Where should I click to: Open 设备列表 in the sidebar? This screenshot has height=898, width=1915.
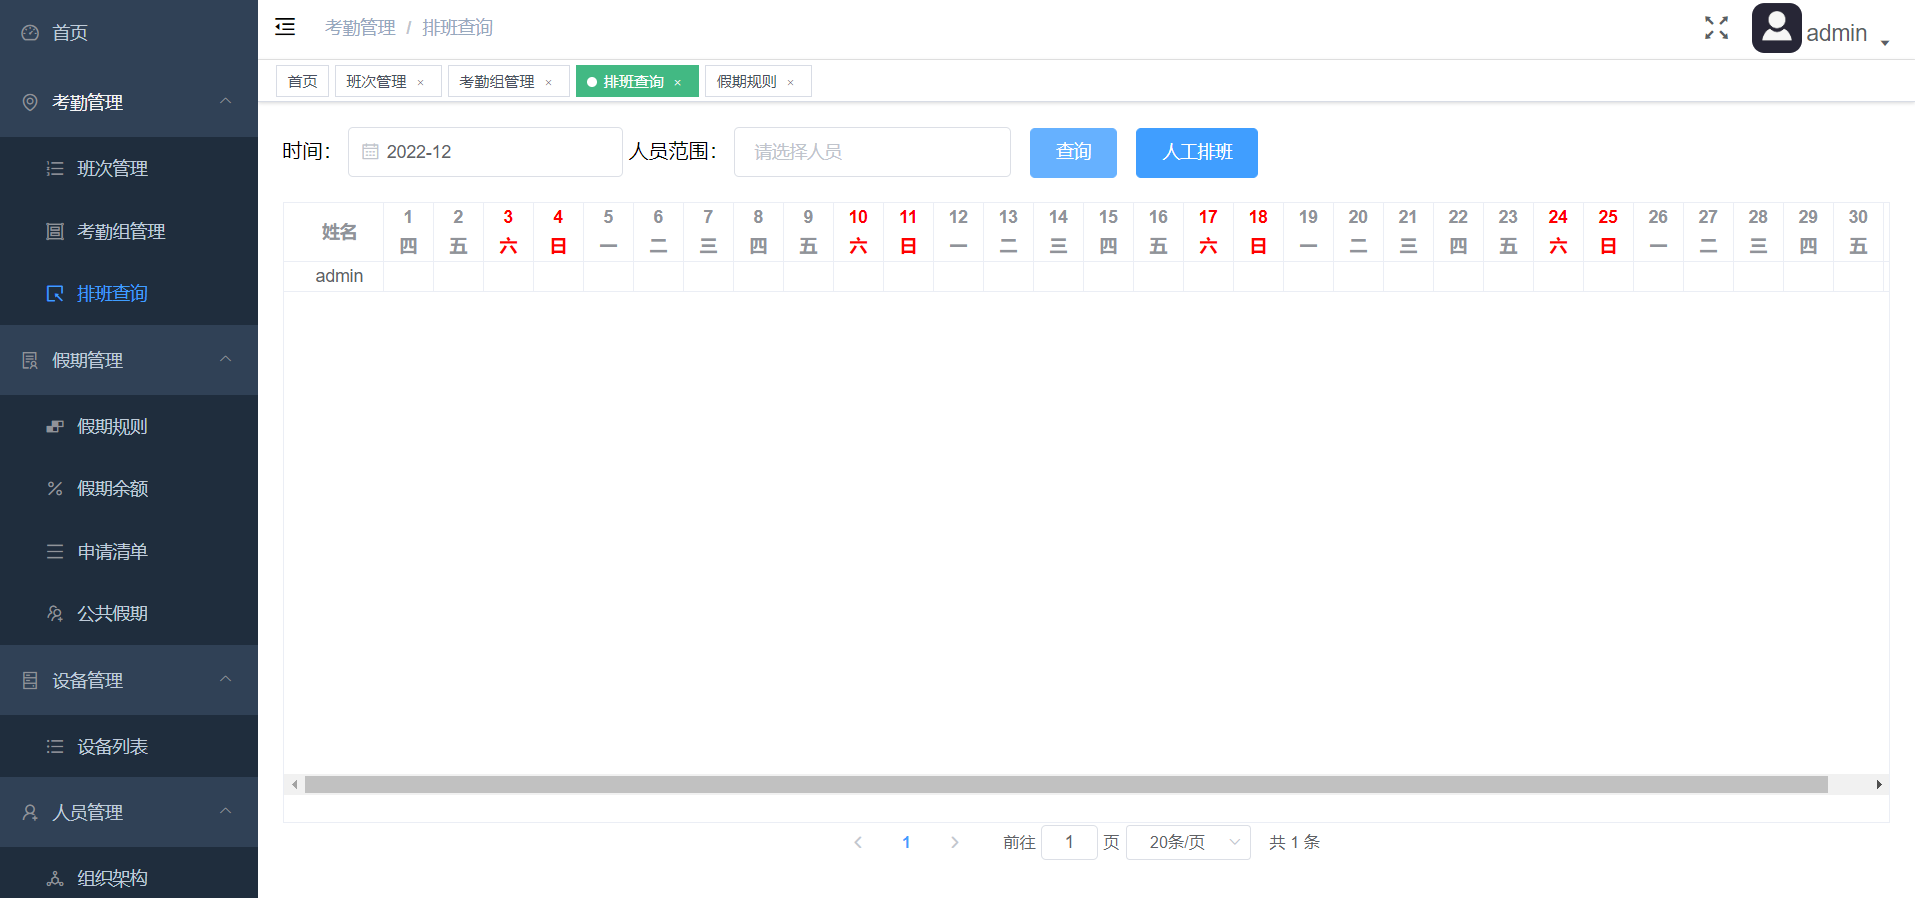click(x=129, y=746)
